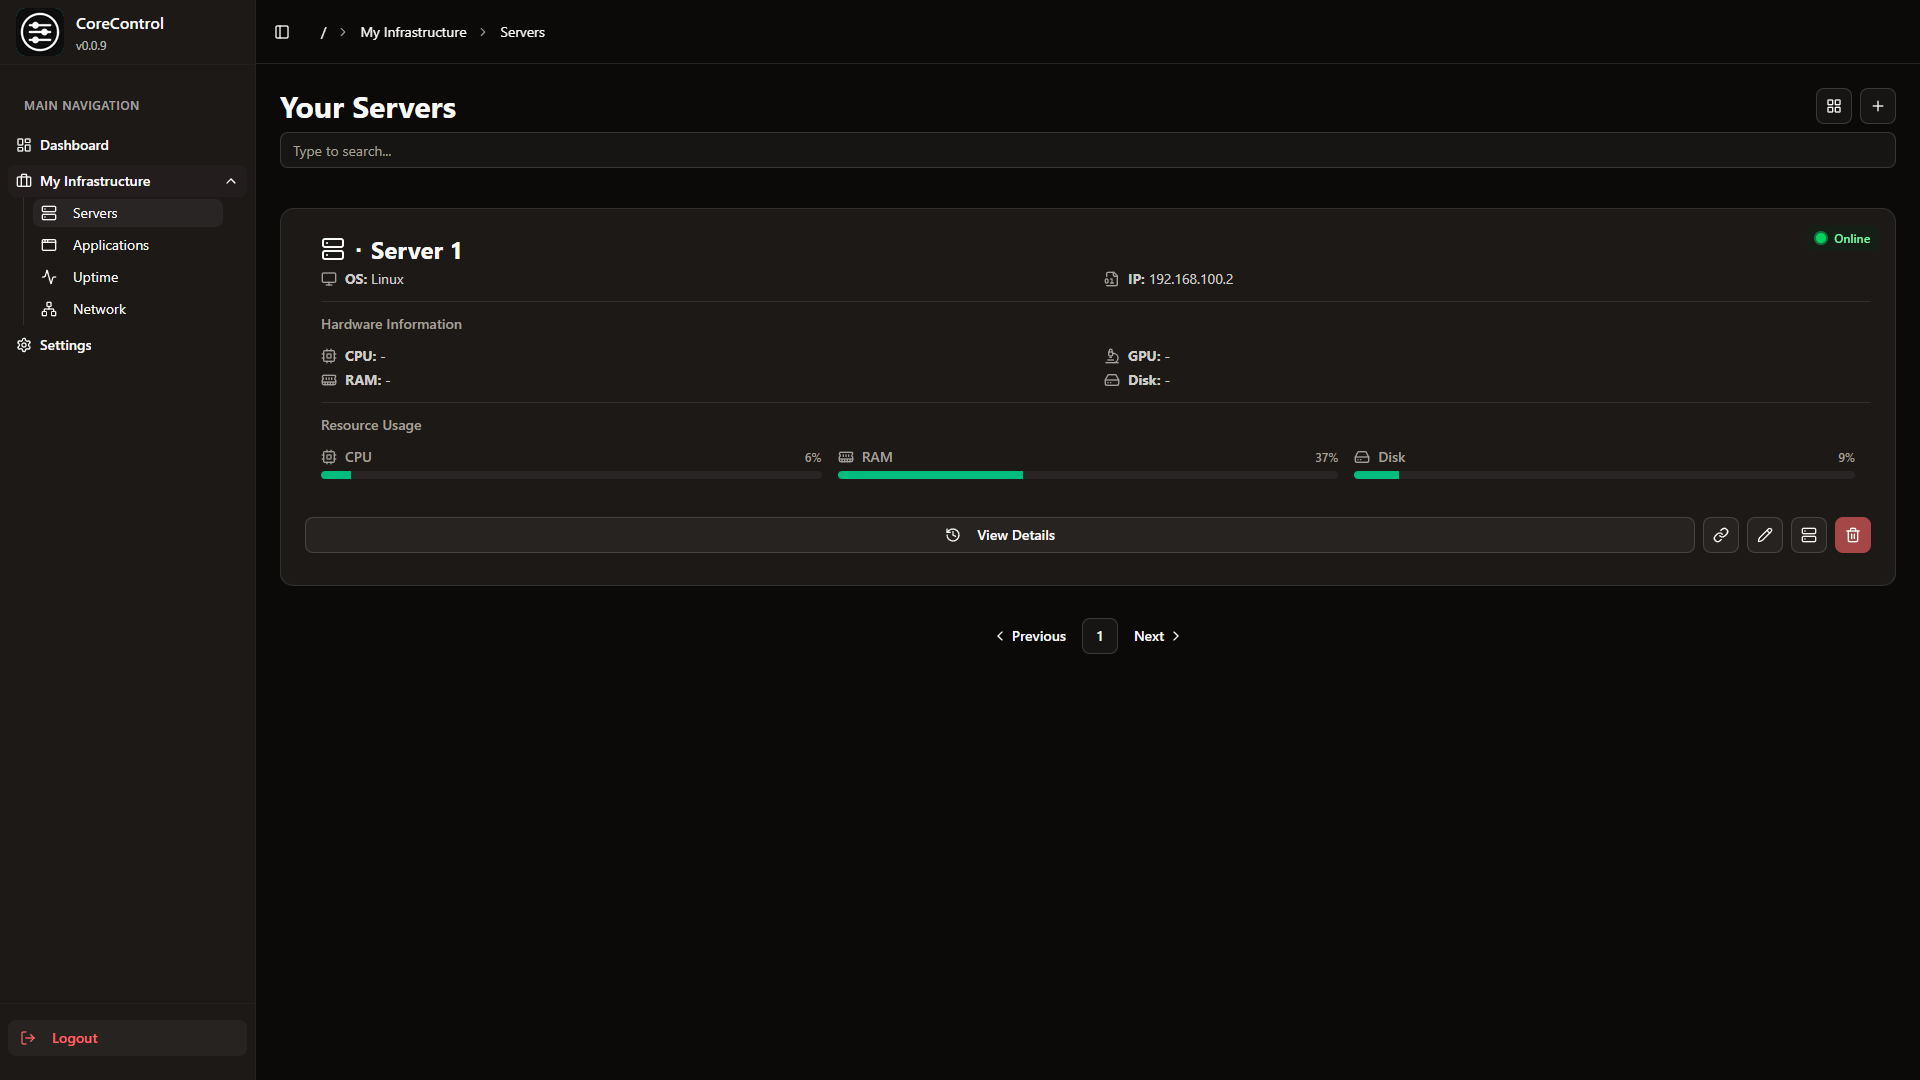
Task: Delete Server 1 with the trash icon
Action: [x=1852, y=535]
